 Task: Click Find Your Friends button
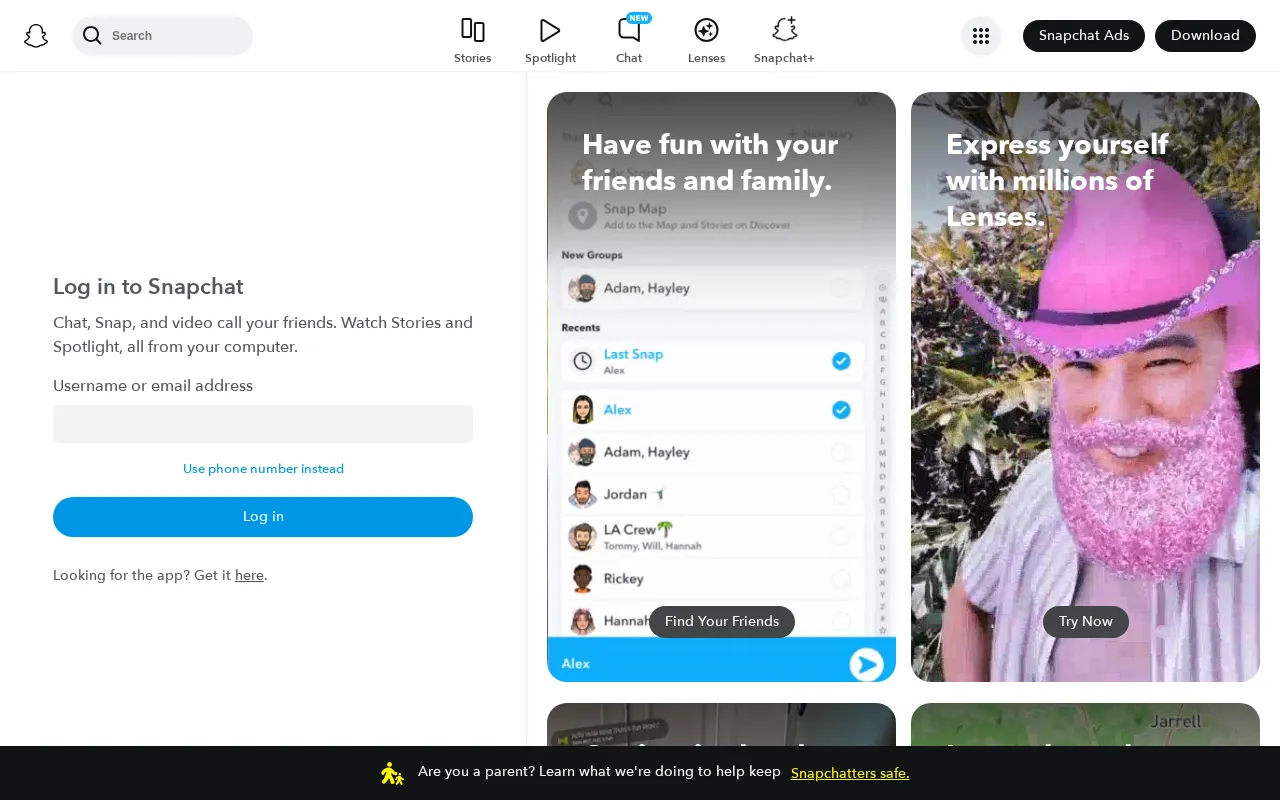(722, 622)
